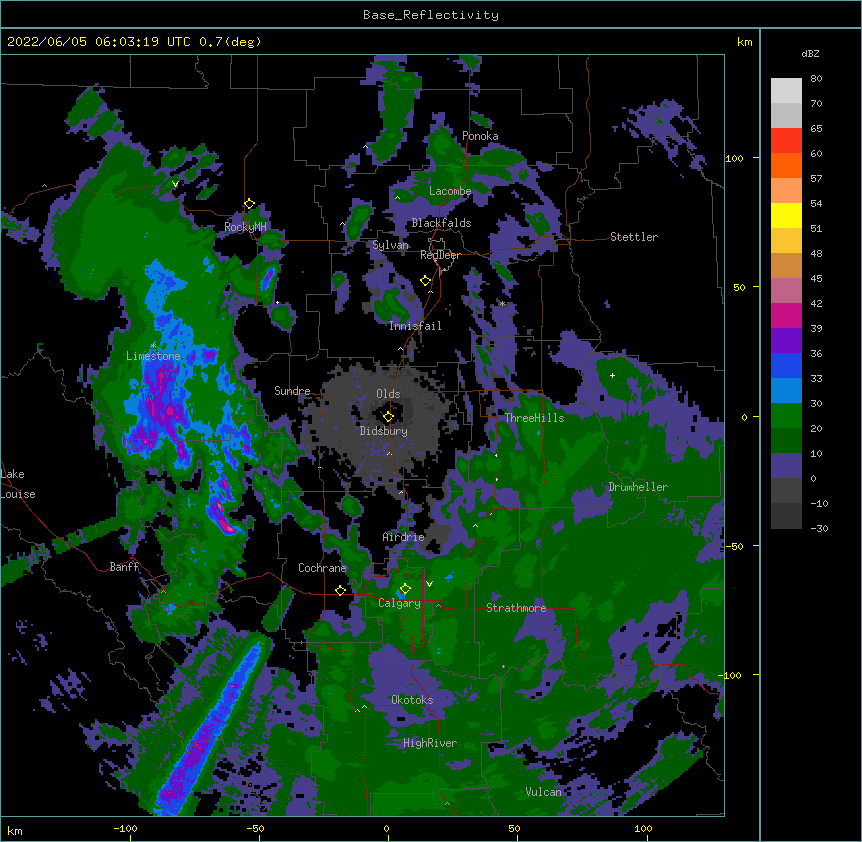
Task: Click the light blue 30-33 dBZ swatch
Action: [786, 391]
